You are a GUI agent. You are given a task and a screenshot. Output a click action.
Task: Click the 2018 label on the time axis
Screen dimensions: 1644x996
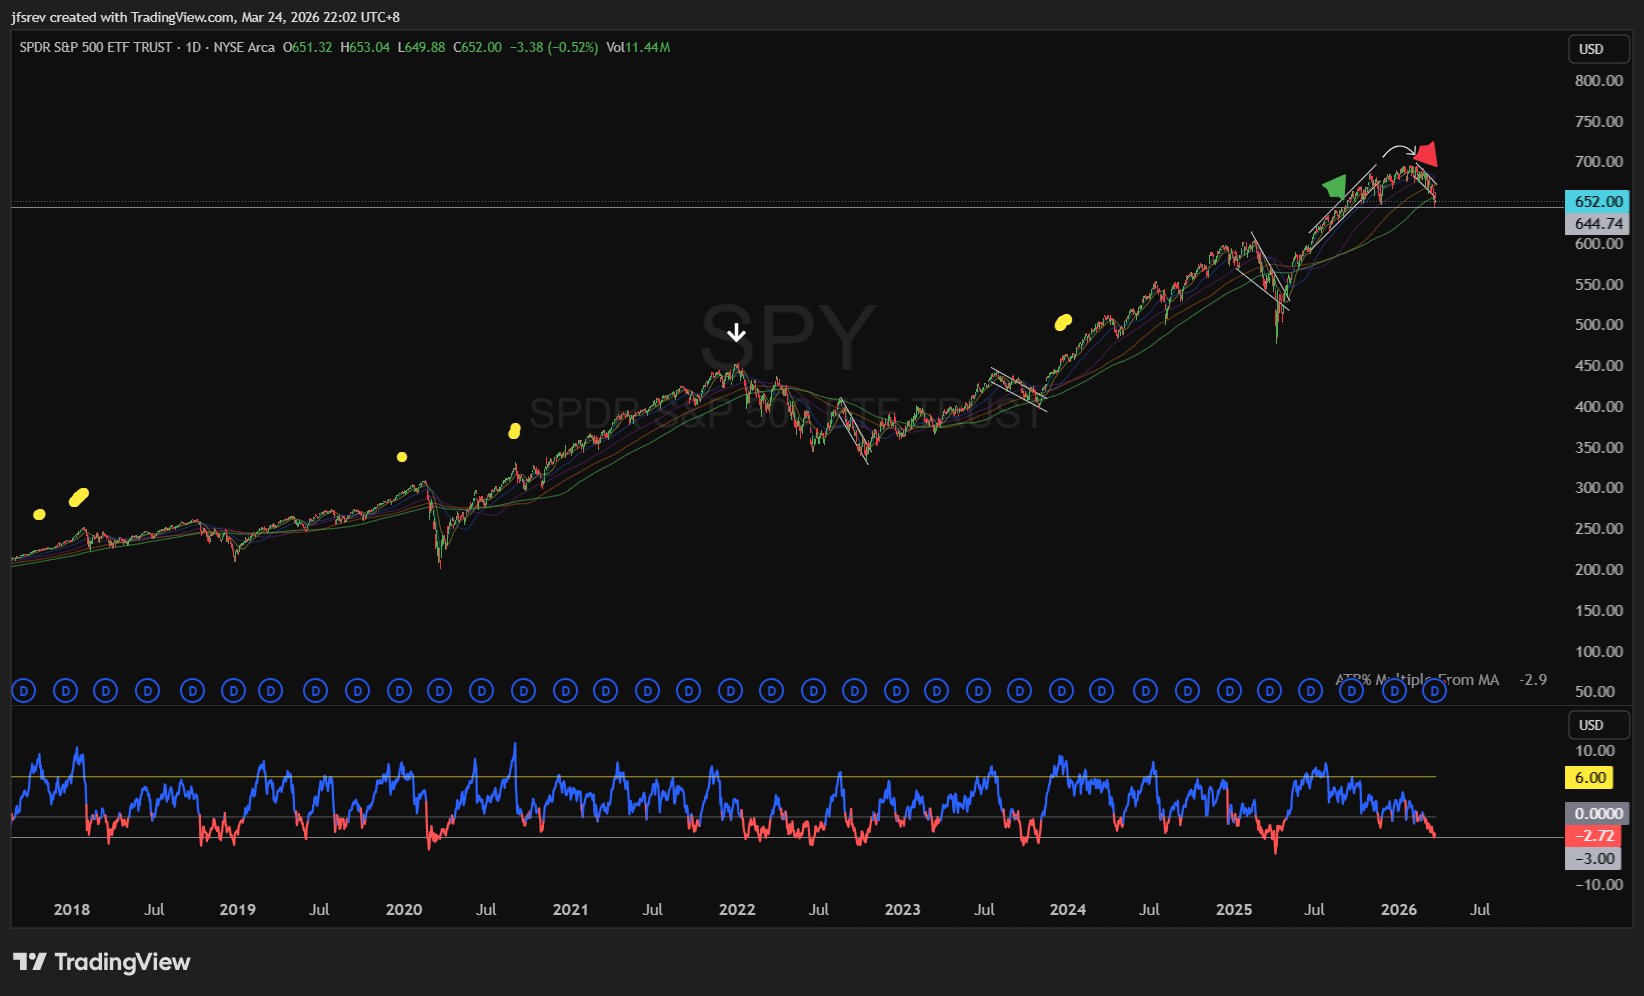pos(71,909)
